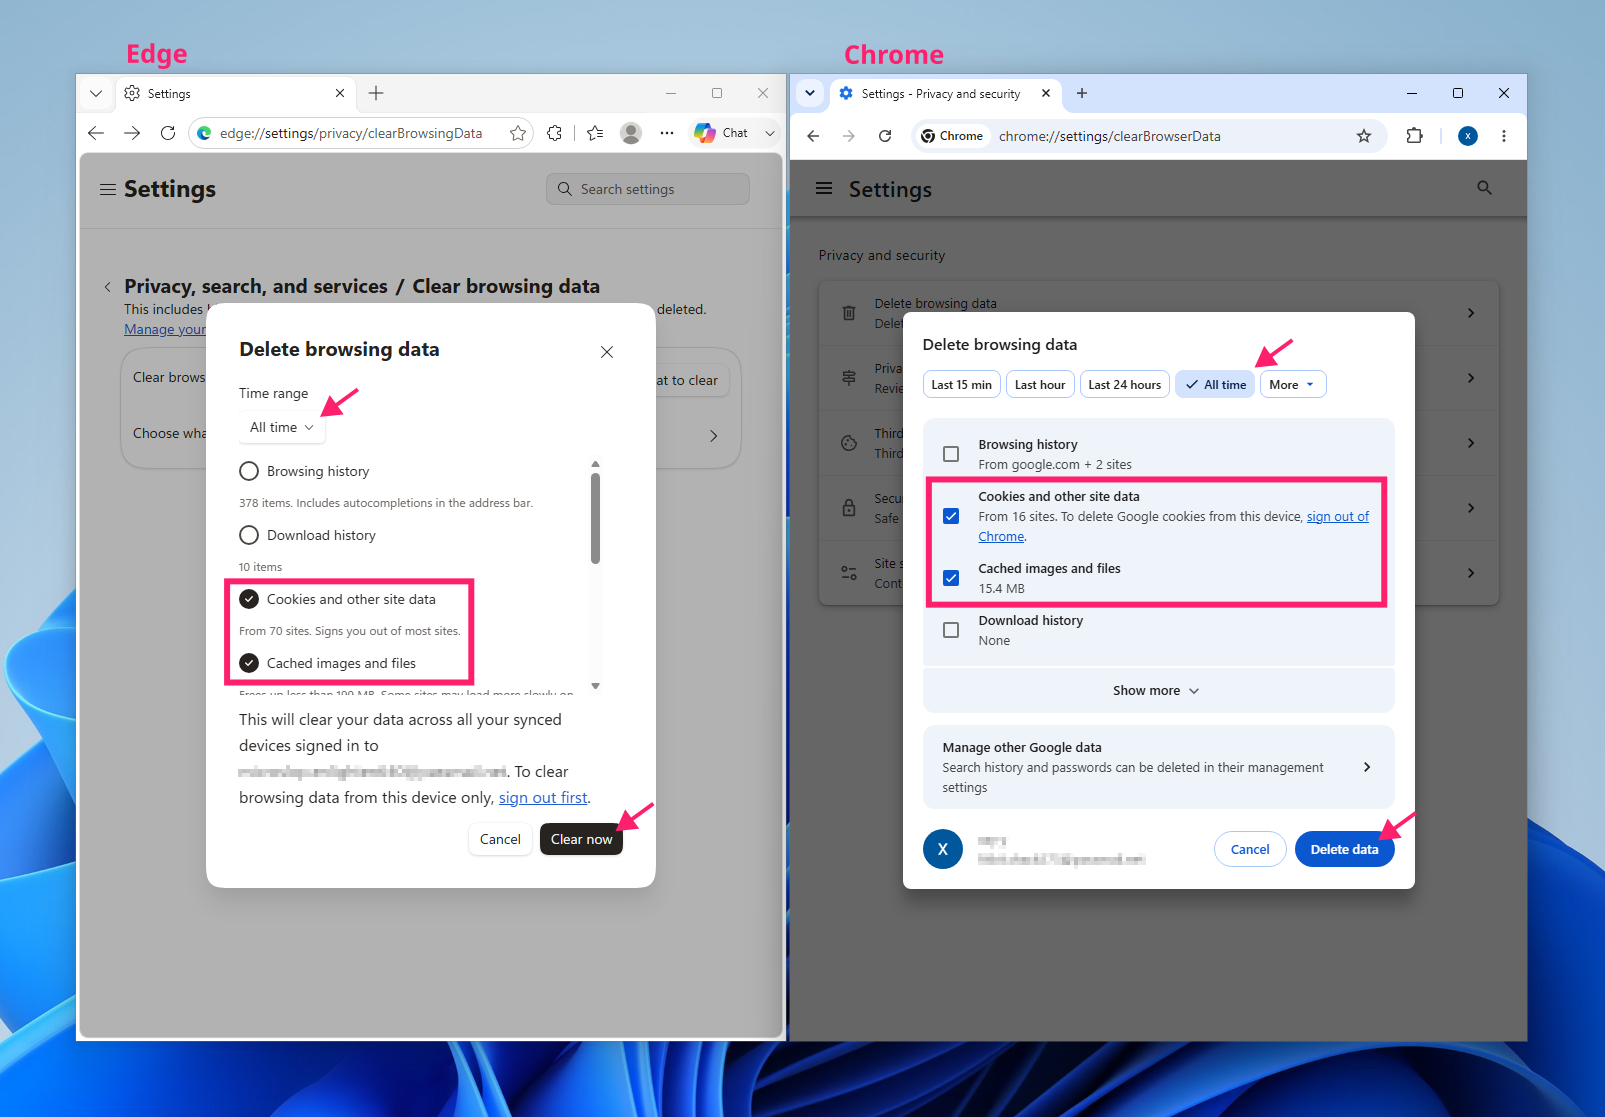Click Delete data button
The height and width of the screenshot is (1117, 1605).
click(x=1344, y=849)
